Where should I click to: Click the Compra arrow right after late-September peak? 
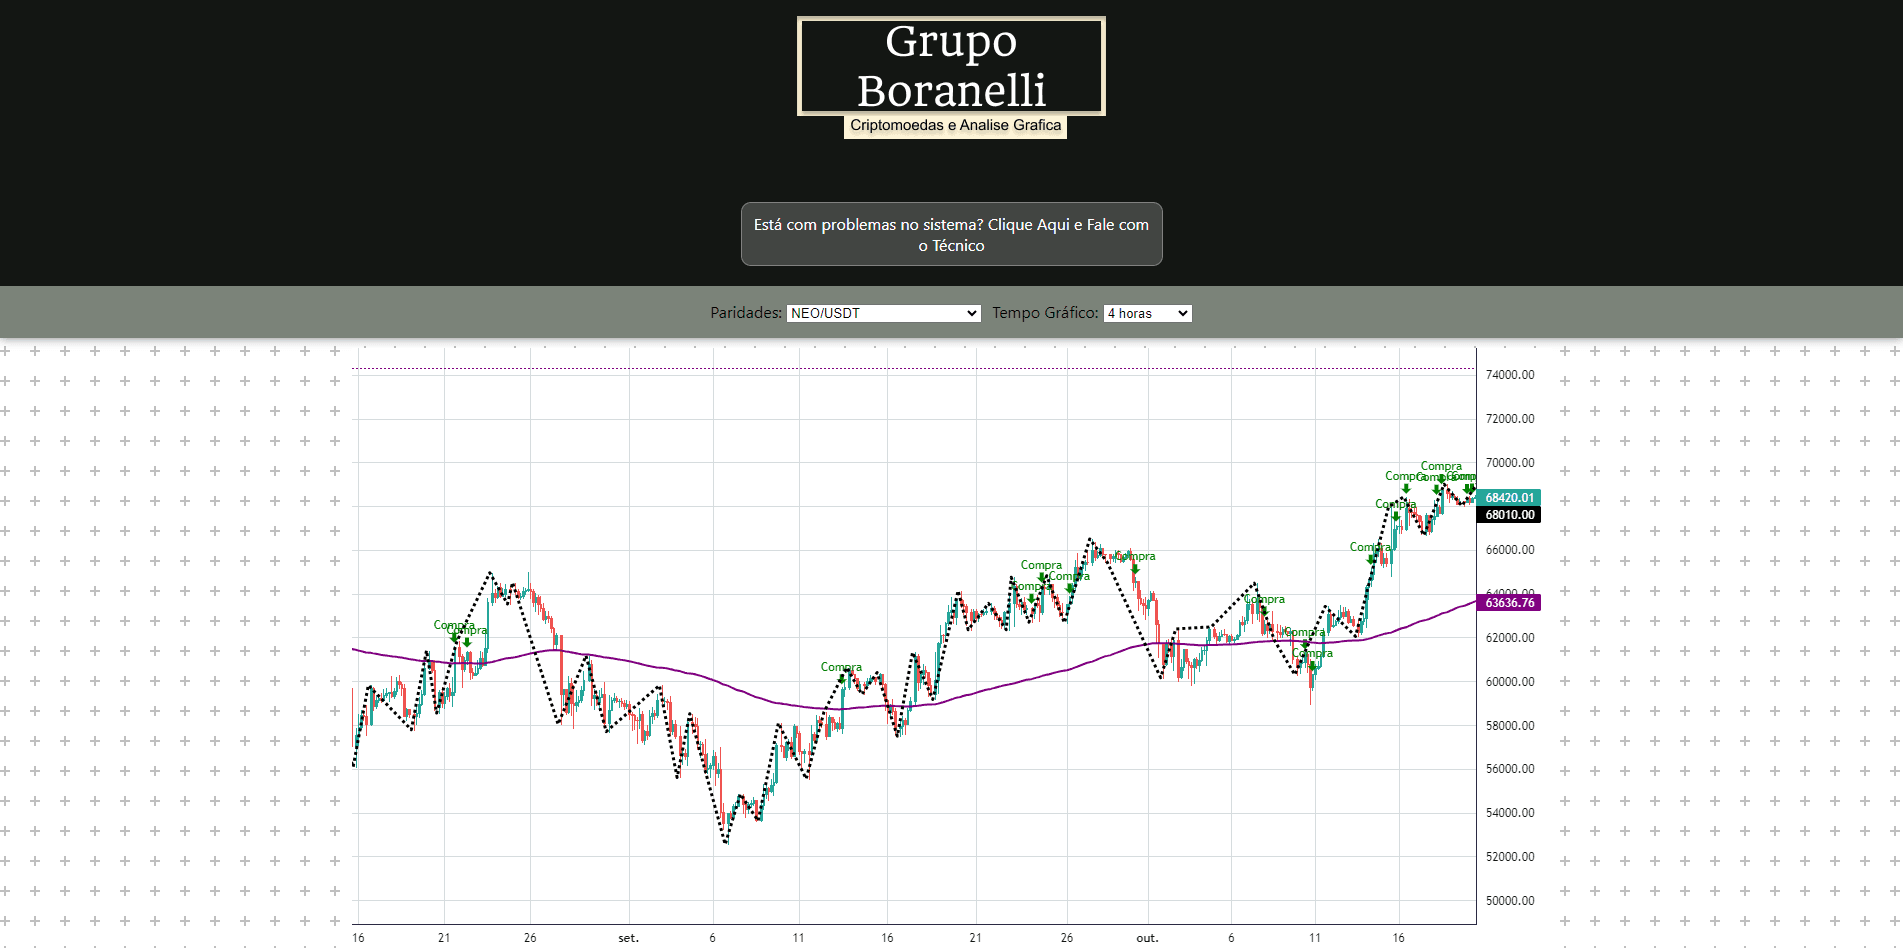tap(1135, 569)
